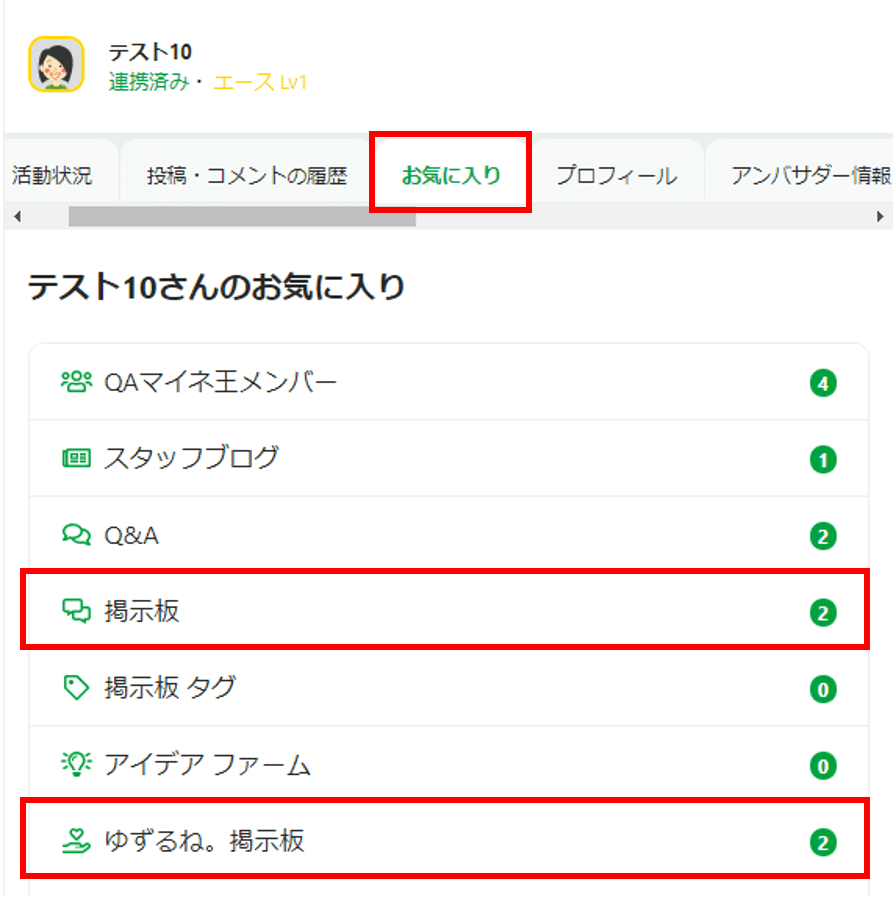Screen dimensions: 893x897
Task: Open the スタッフブログ favorites link
Action: [191, 459]
